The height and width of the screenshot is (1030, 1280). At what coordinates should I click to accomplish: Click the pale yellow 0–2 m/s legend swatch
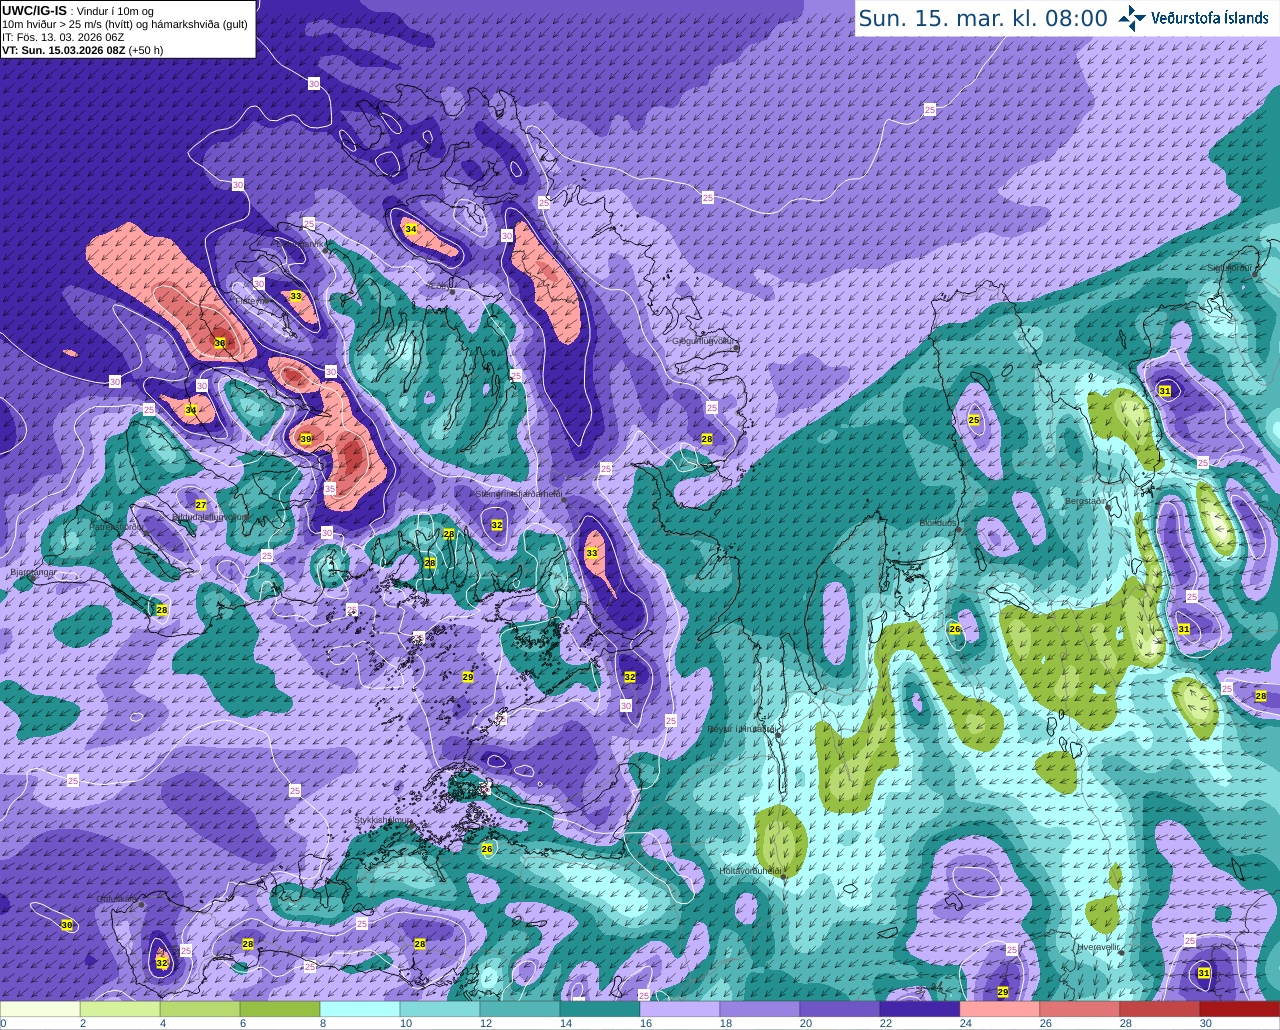40,1009
